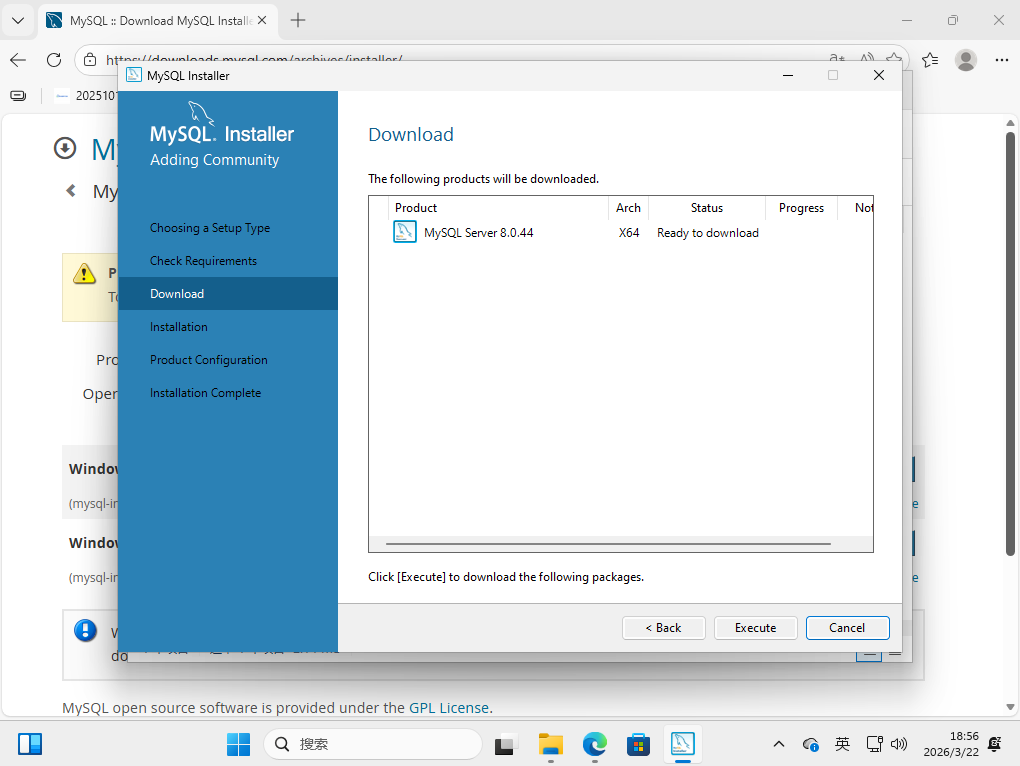Click horizontal scrollbar of product list
This screenshot has height=766, width=1020.
pyautogui.click(x=608, y=544)
